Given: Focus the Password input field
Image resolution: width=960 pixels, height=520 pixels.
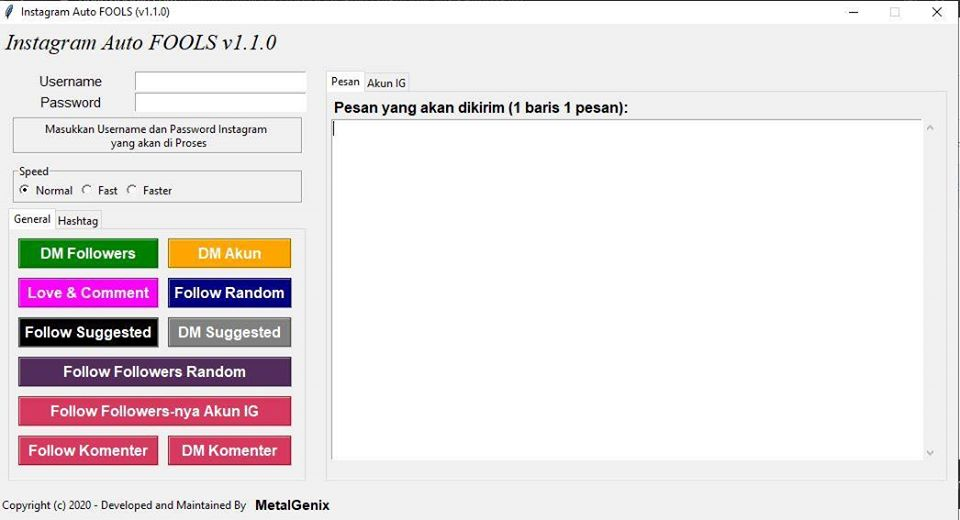Looking at the screenshot, I should pyautogui.click(x=220, y=102).
